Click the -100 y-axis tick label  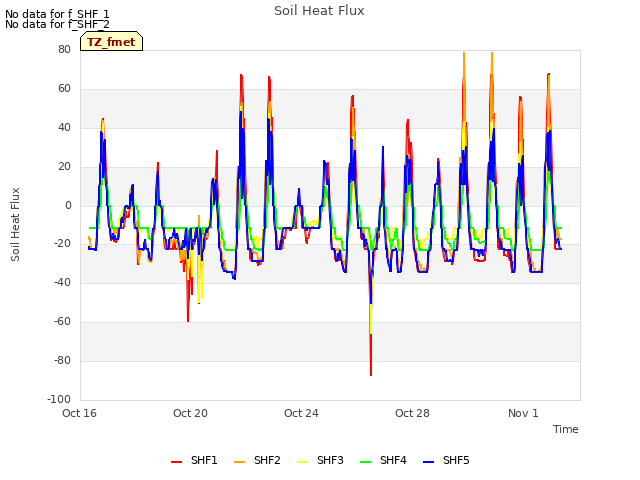(x=59, y=399)
